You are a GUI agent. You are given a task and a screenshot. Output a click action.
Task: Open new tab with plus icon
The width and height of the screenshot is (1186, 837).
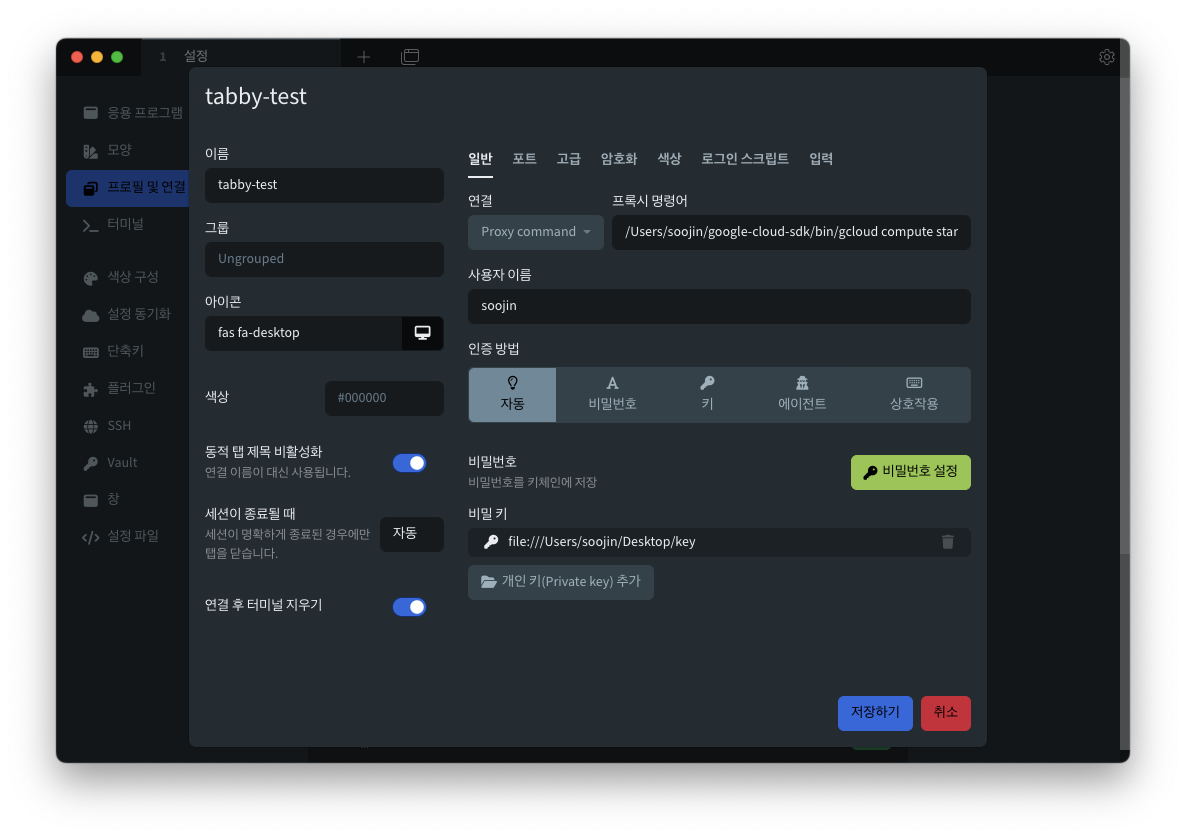[x=364, y=57]
